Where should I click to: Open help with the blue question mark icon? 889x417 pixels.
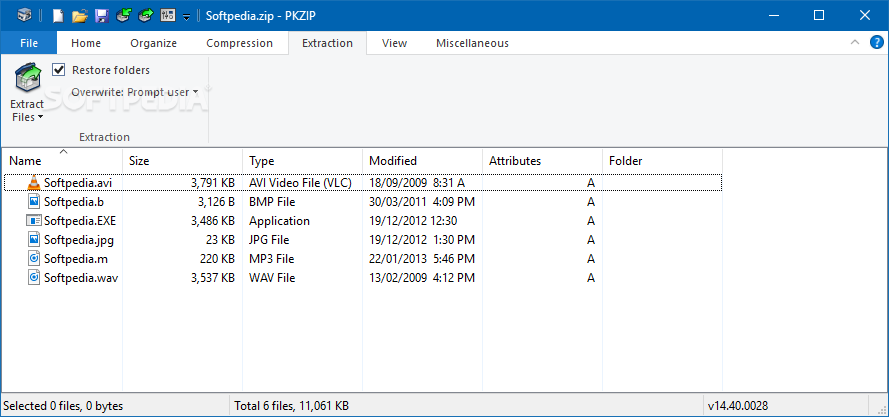pyautogui.click(x=877, y=42)
